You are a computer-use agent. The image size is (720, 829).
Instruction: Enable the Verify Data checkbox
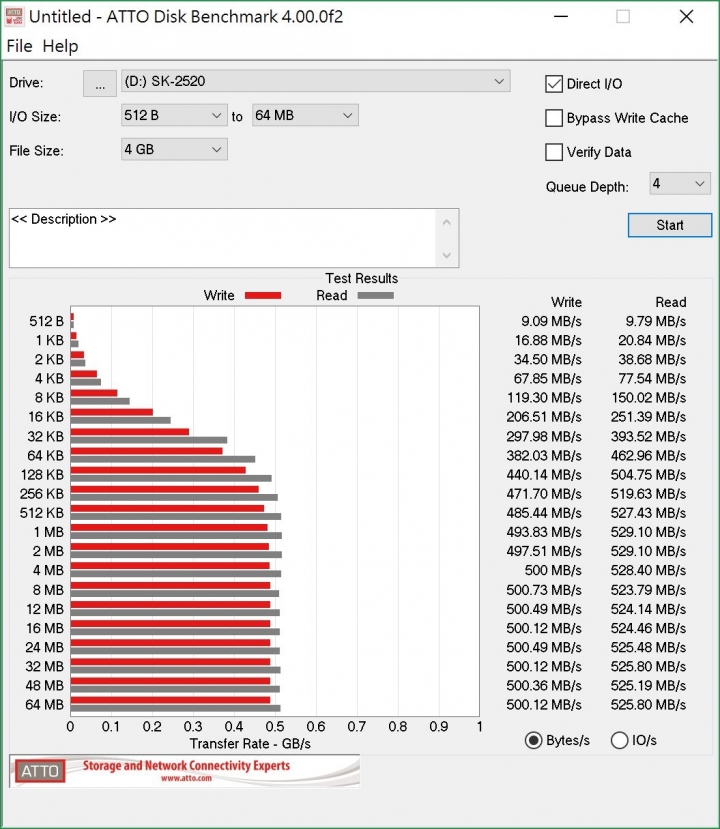553,152
